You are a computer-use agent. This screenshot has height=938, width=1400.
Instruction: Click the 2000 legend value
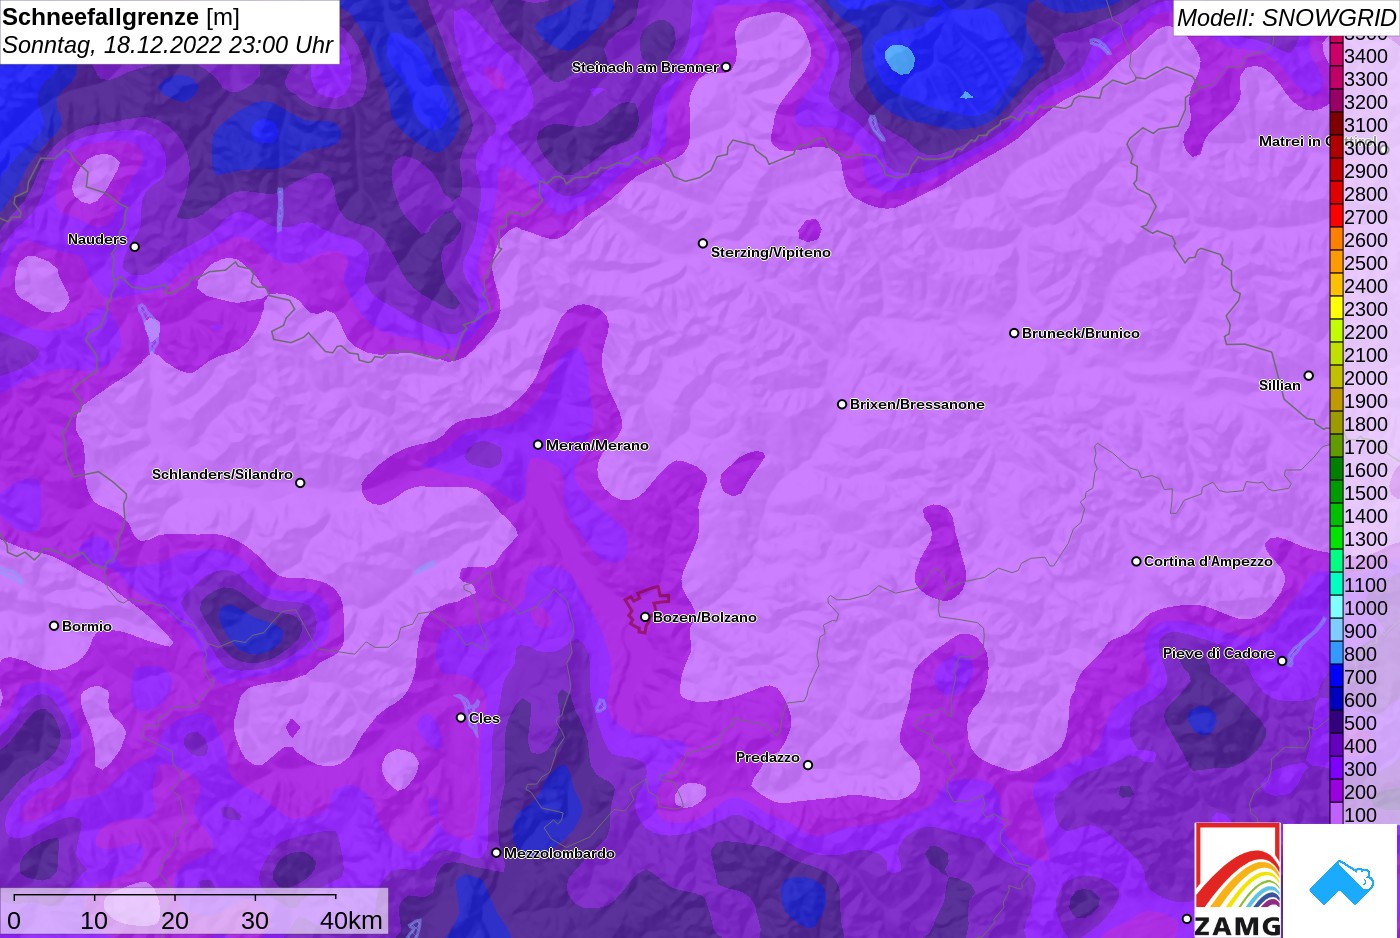coord(1366,378)
